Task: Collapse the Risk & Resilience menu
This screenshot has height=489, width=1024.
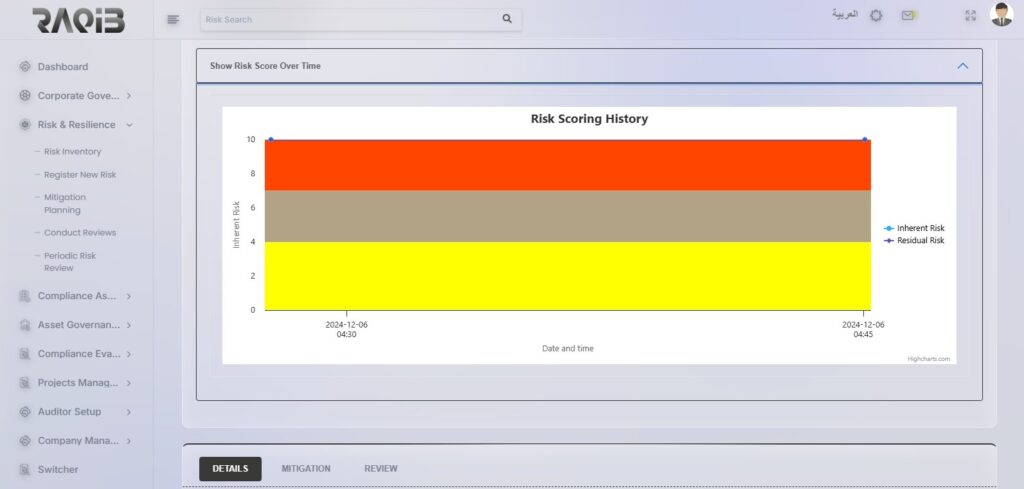Action: 129,125
